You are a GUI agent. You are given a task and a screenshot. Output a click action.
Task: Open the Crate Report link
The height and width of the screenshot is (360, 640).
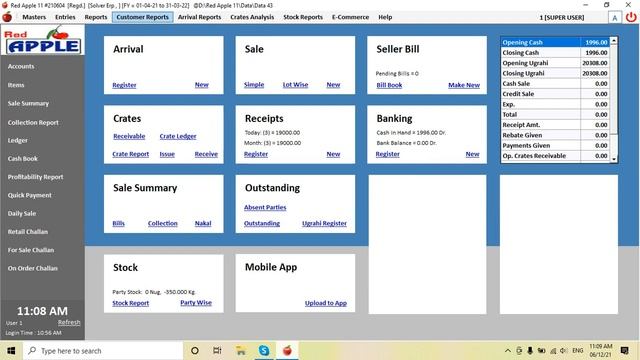(x=131, y=154)
